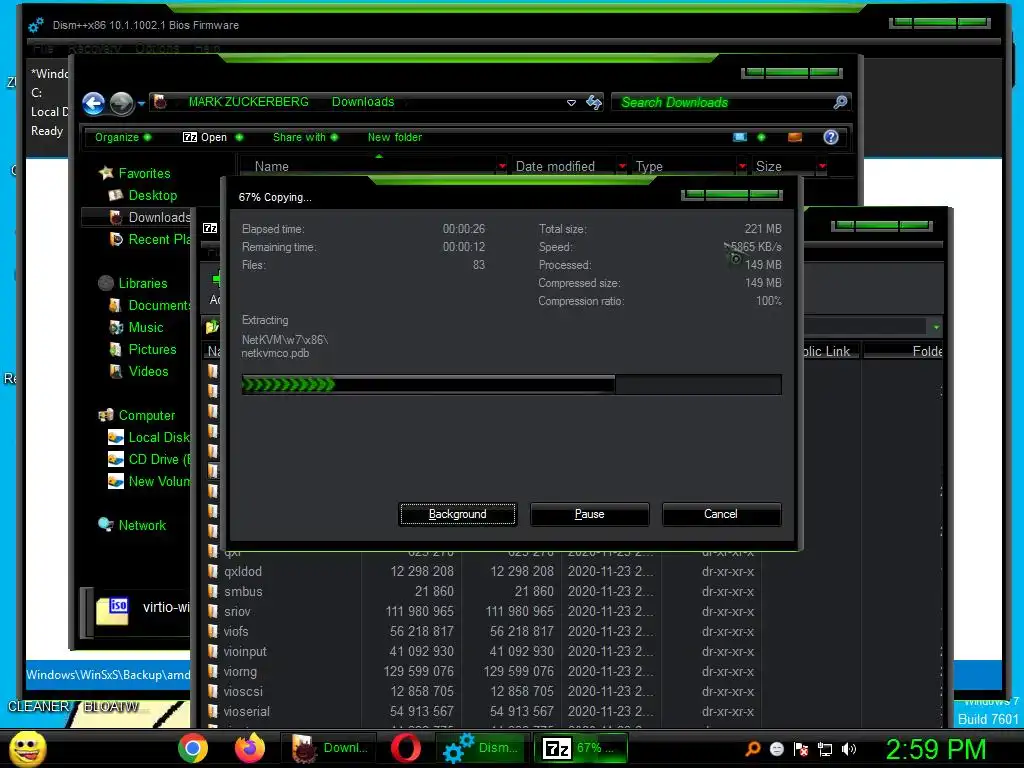Open the recent pages dropdown next to Forward
Screen dimensions: 1024x768
[141, 103]
